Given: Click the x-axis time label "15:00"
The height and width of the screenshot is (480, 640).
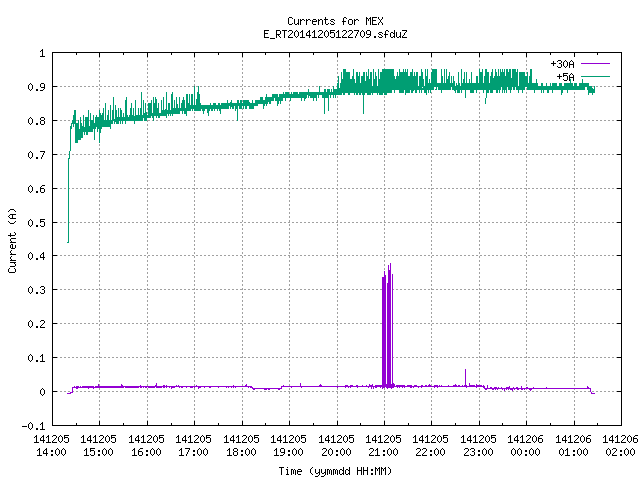Looking at the screenshot, I should pyautogui.click(x=98, y=452).
